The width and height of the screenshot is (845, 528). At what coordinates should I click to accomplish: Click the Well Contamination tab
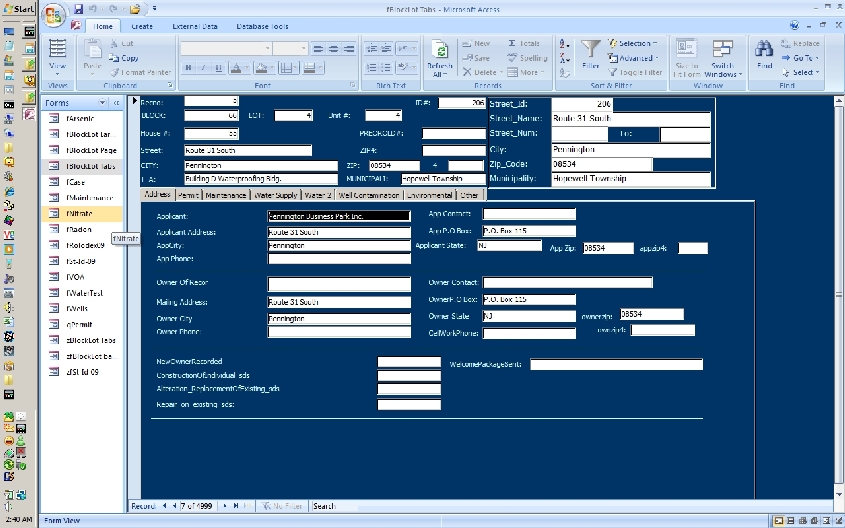click(x=369, y=195)
